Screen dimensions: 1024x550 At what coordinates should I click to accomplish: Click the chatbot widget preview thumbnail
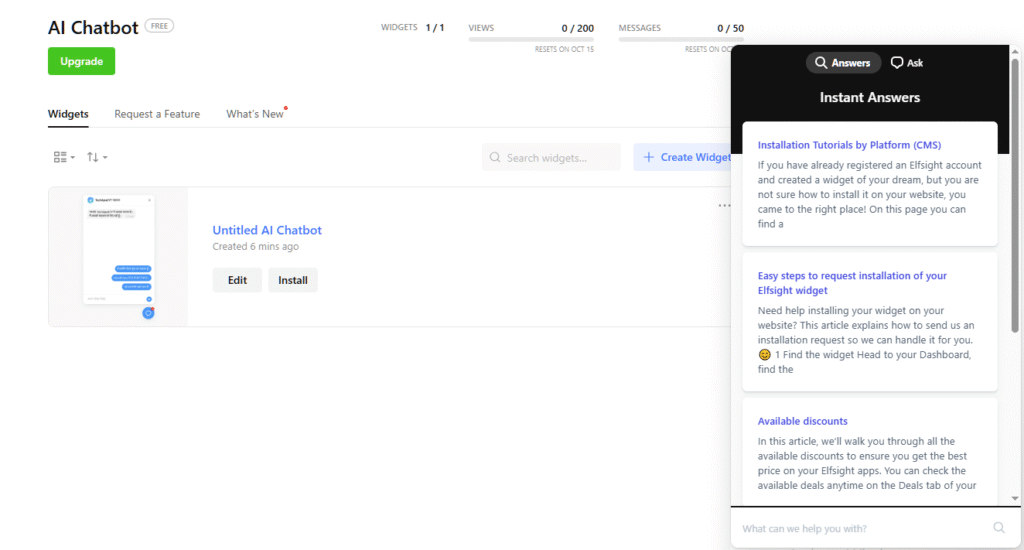(118, 256)
